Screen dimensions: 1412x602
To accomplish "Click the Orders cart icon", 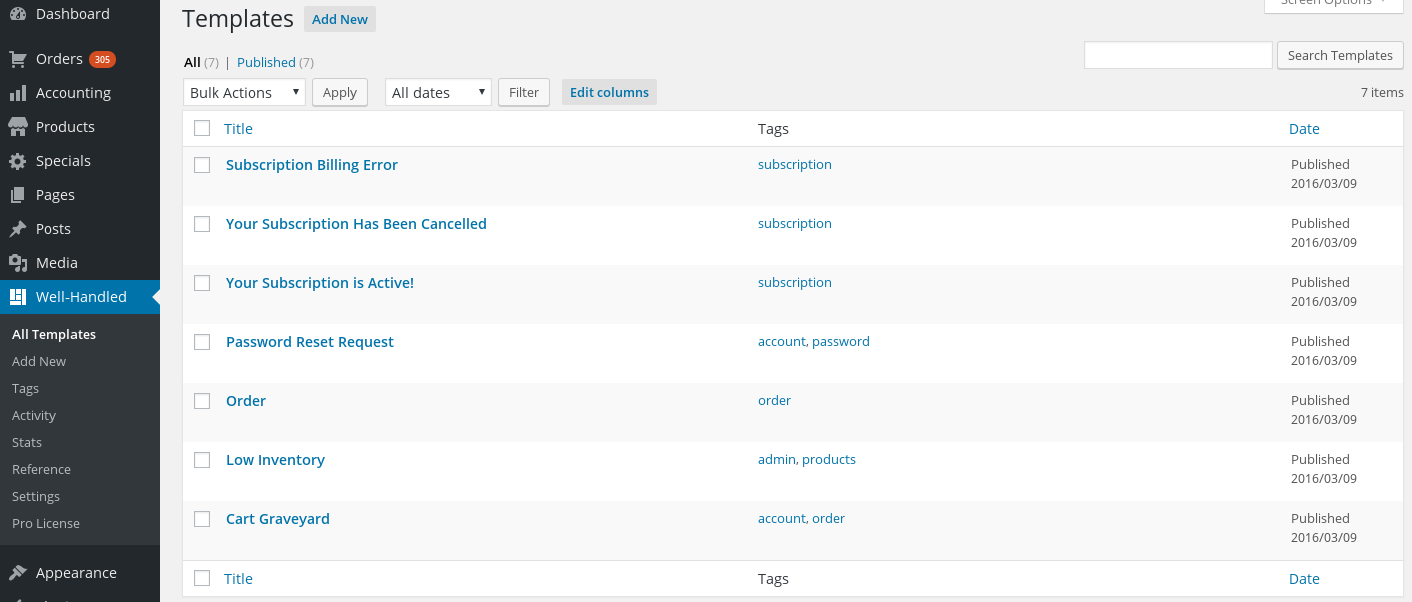I will point(18,59).
